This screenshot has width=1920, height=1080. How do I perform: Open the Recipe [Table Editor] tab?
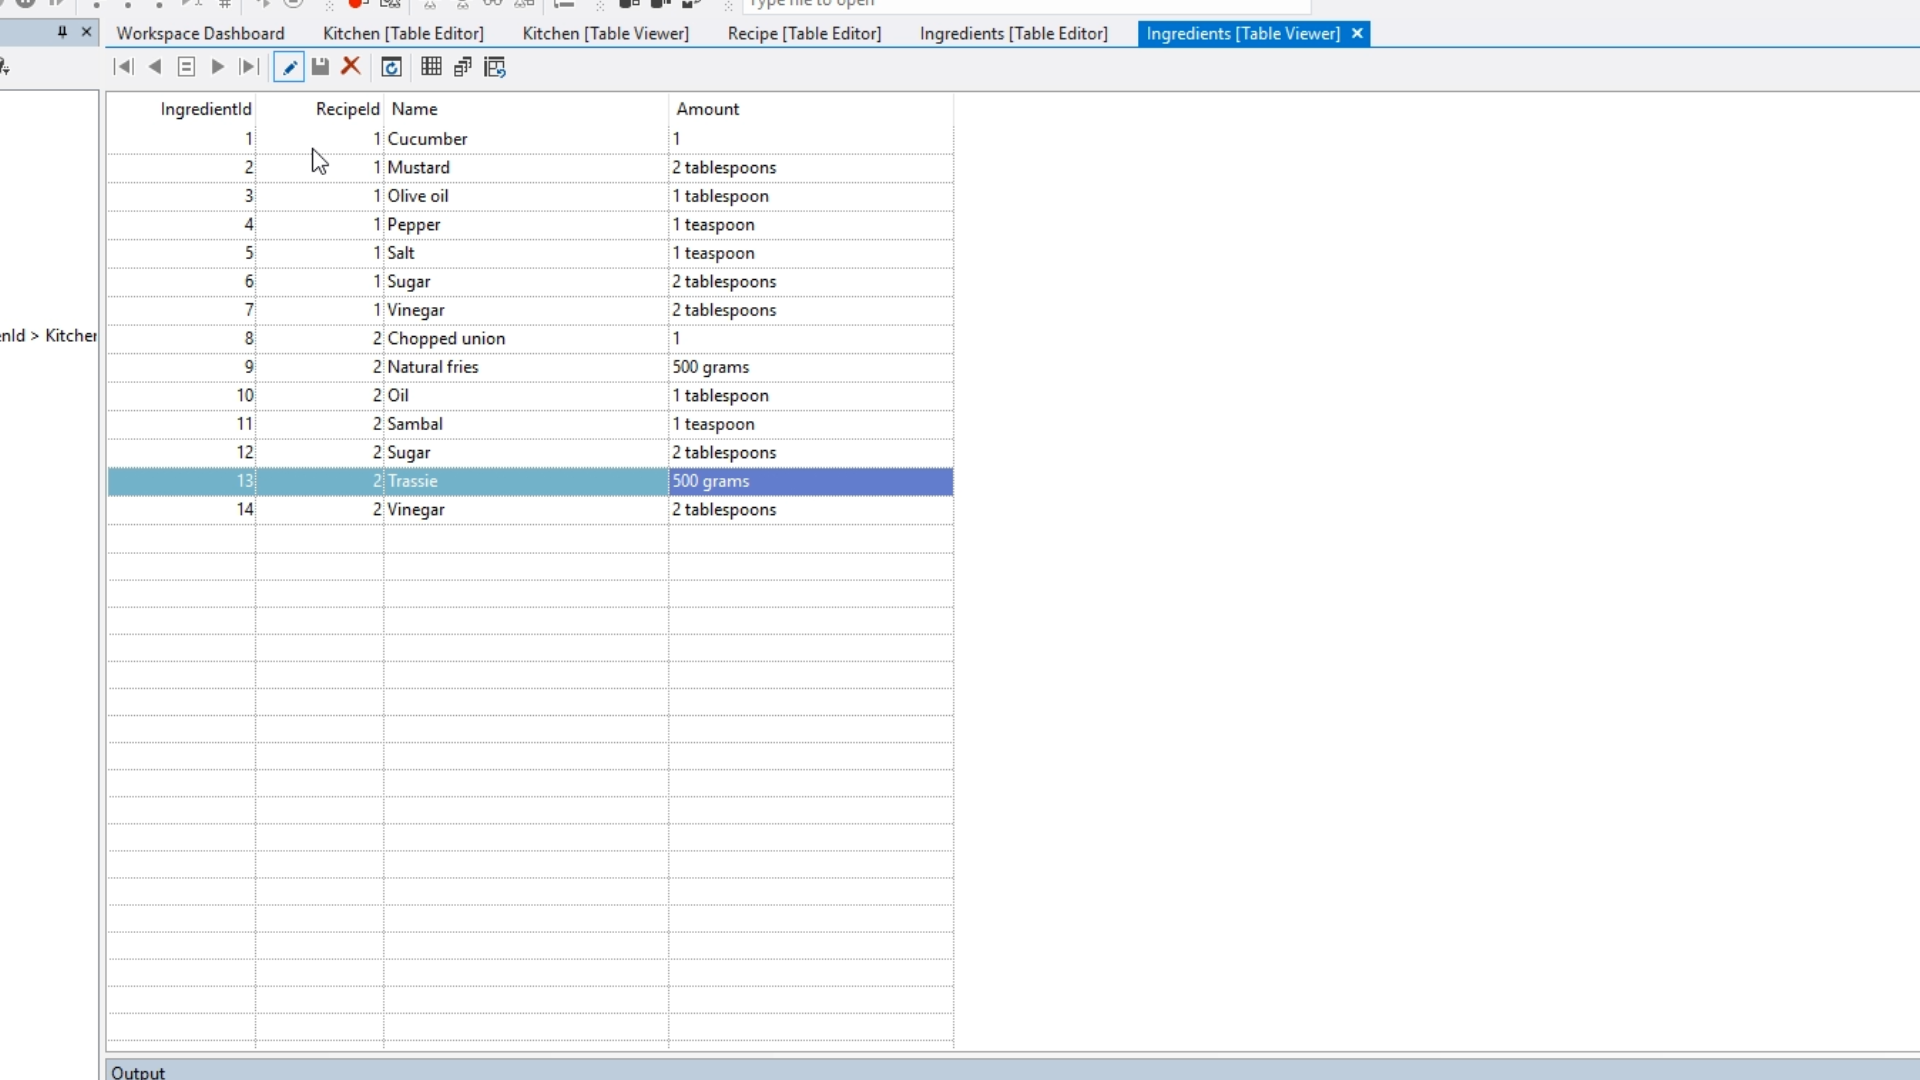coord(804,33)
